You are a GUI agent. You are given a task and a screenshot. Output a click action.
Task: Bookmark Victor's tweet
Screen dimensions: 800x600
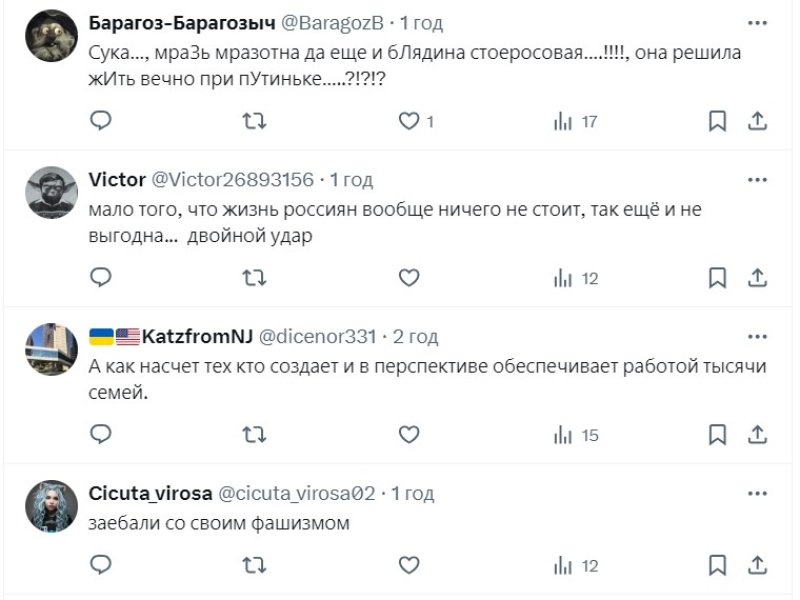717,278
